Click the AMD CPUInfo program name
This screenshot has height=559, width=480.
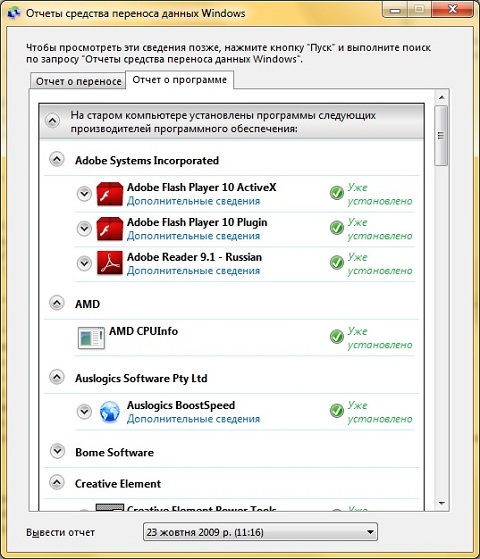(143, 331)
